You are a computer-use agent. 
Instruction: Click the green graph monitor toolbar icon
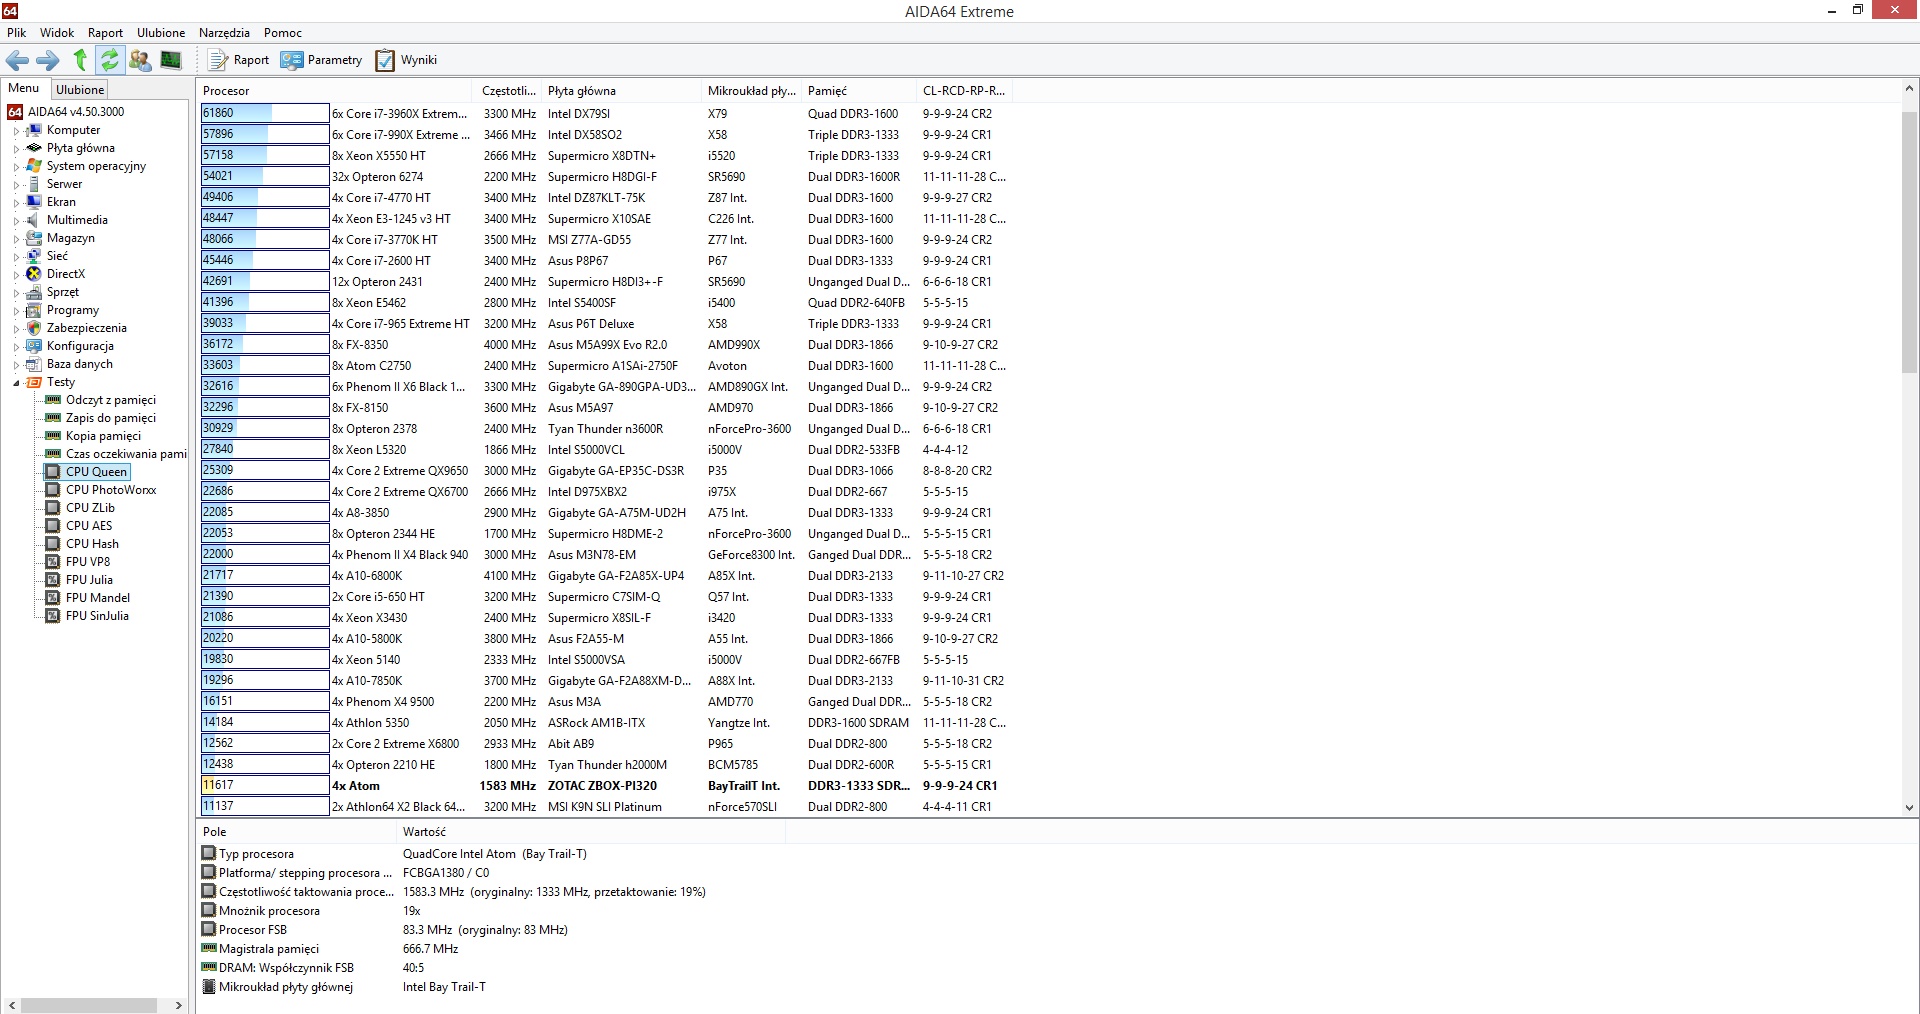(x=171, y=60)
